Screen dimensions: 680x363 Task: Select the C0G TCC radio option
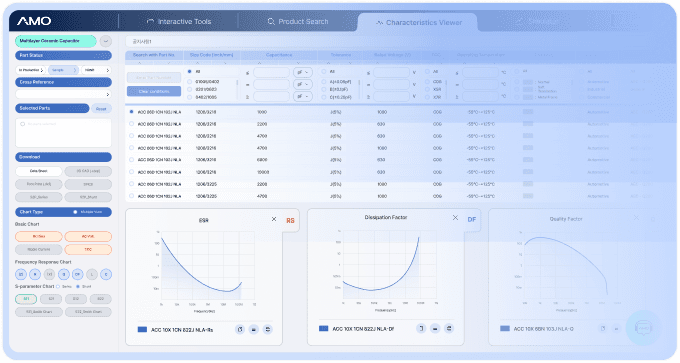click(427, 82)
